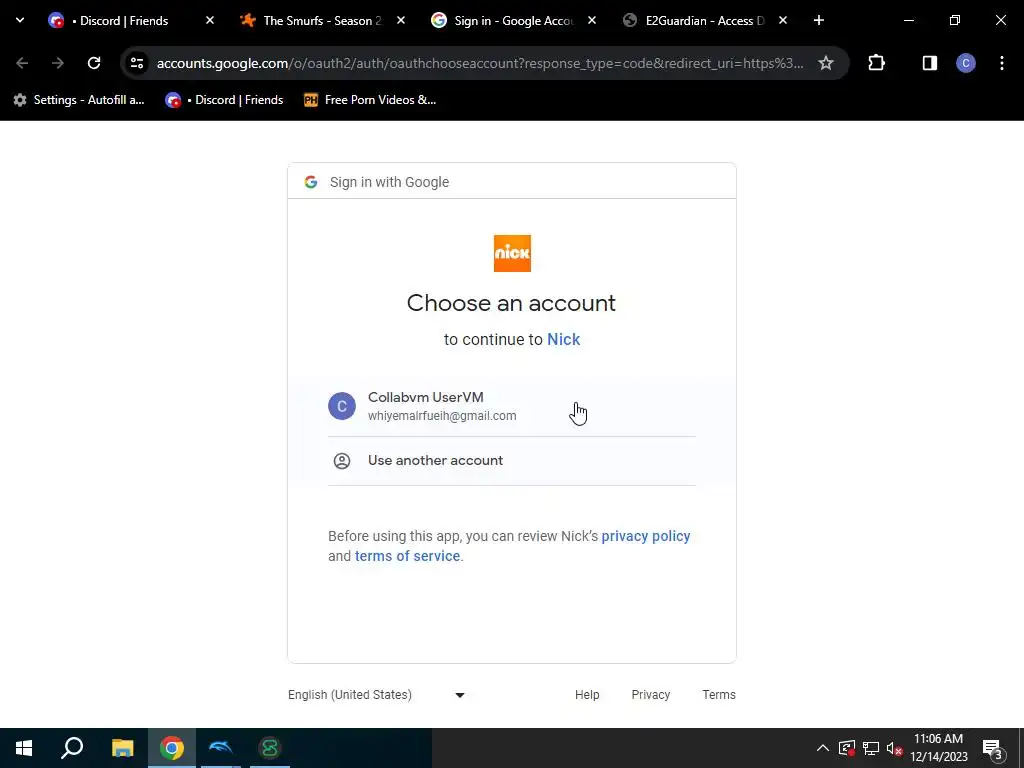
Task: Open Windows taskbar search
Action: coord(72,748)
